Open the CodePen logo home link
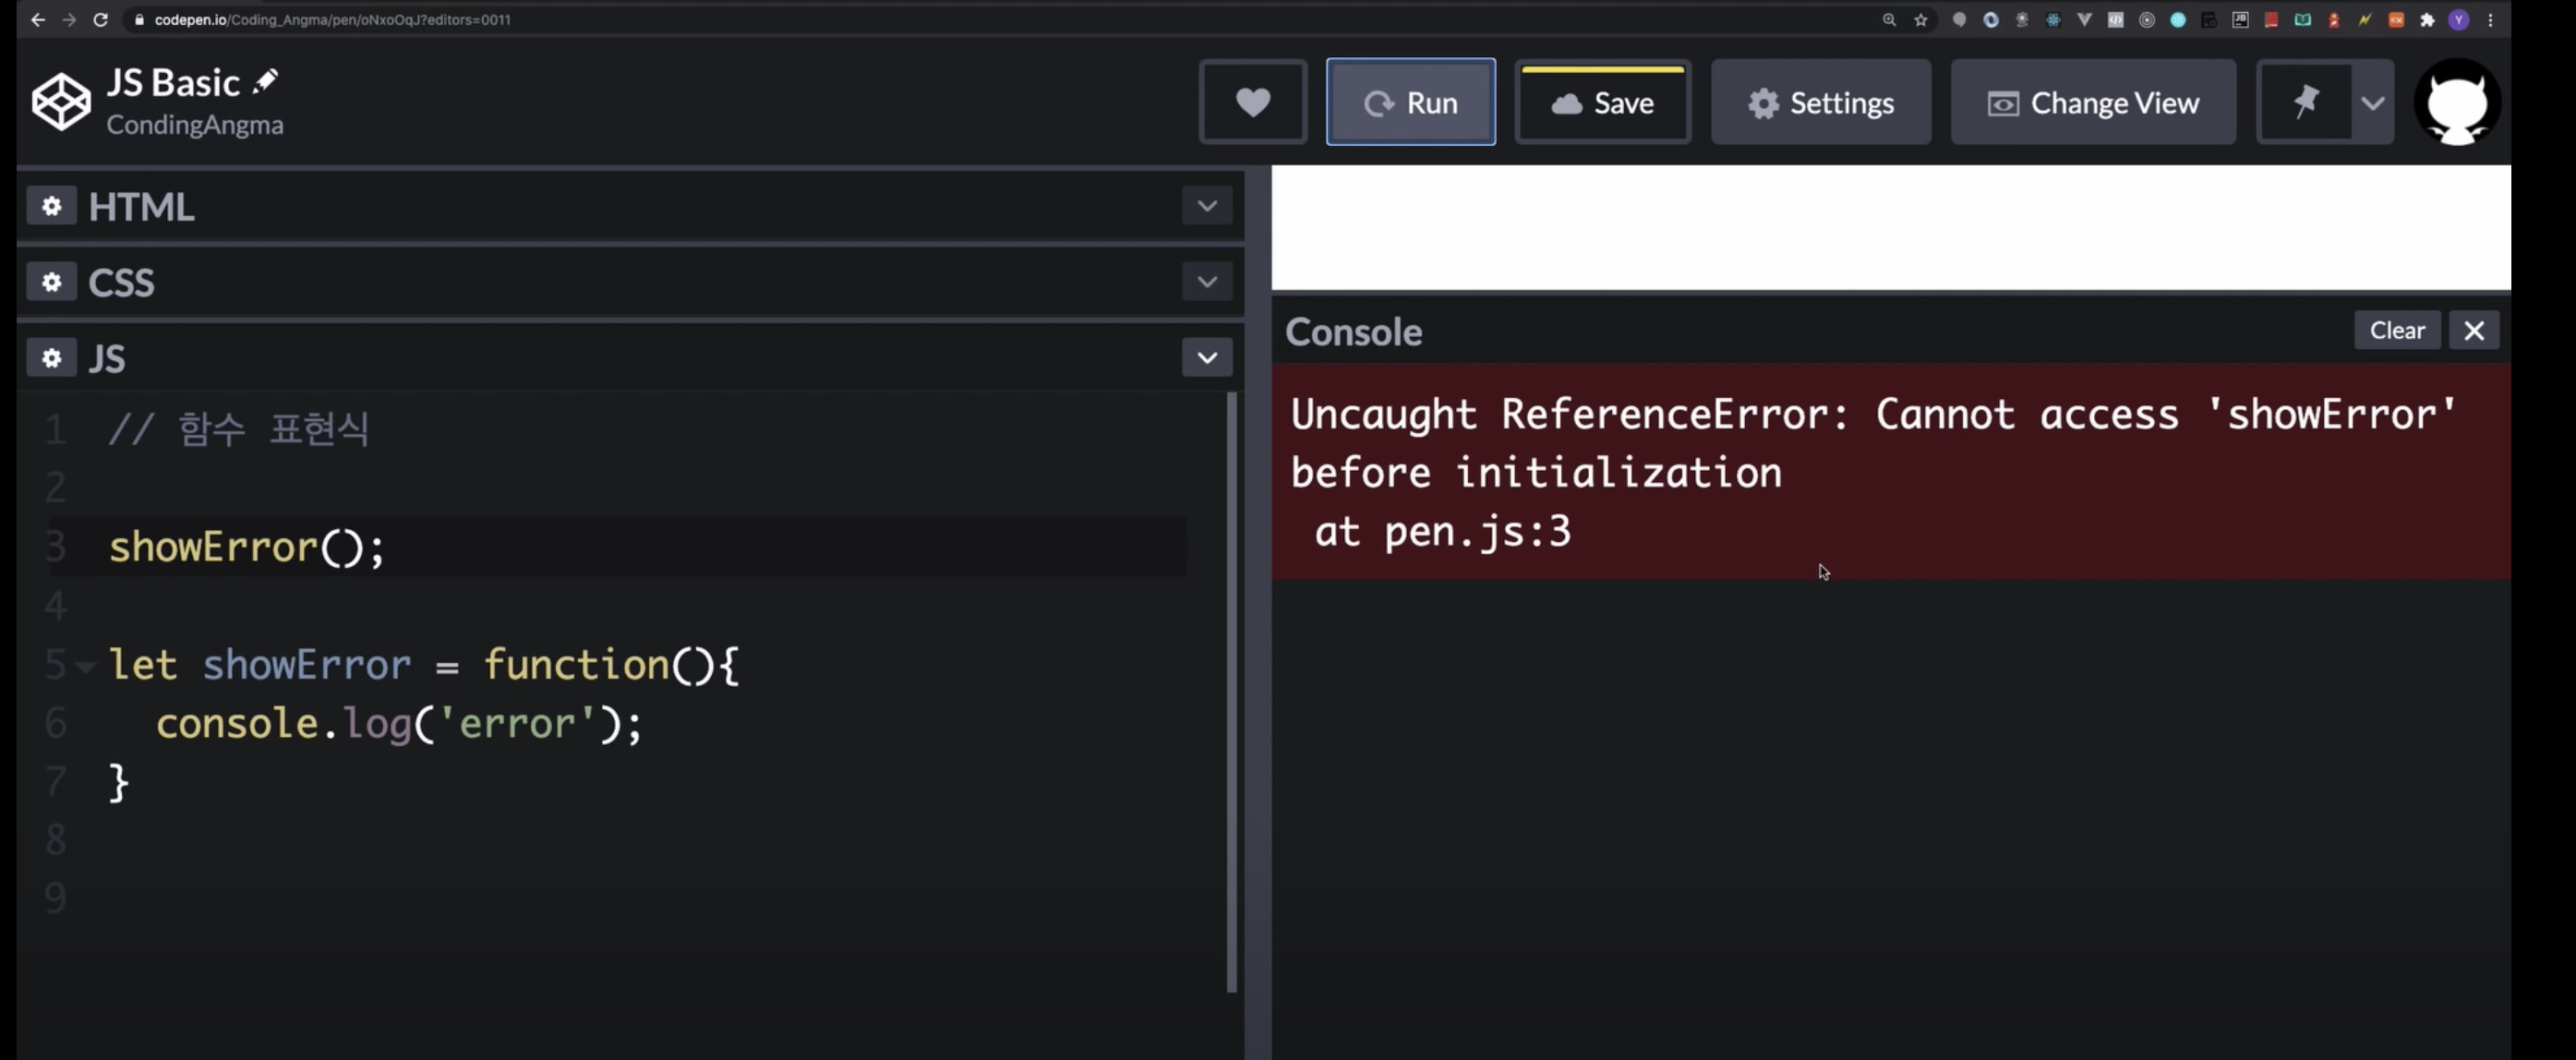Screen dimensions: 2576x1060 (61, 102)
